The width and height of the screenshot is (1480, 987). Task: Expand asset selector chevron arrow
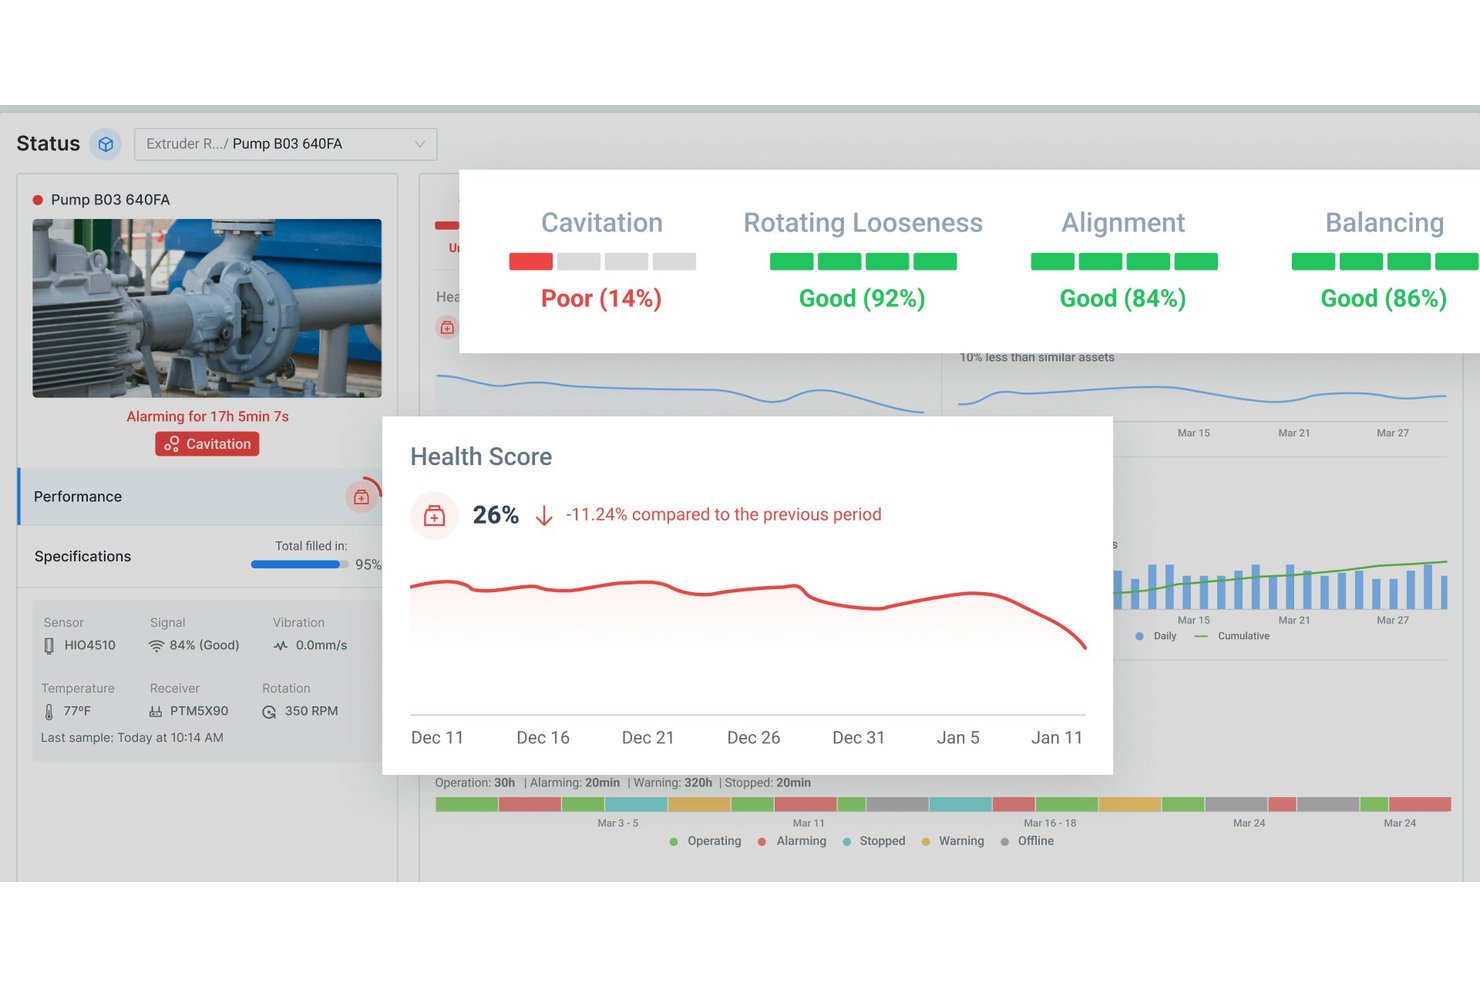(420, 144)
